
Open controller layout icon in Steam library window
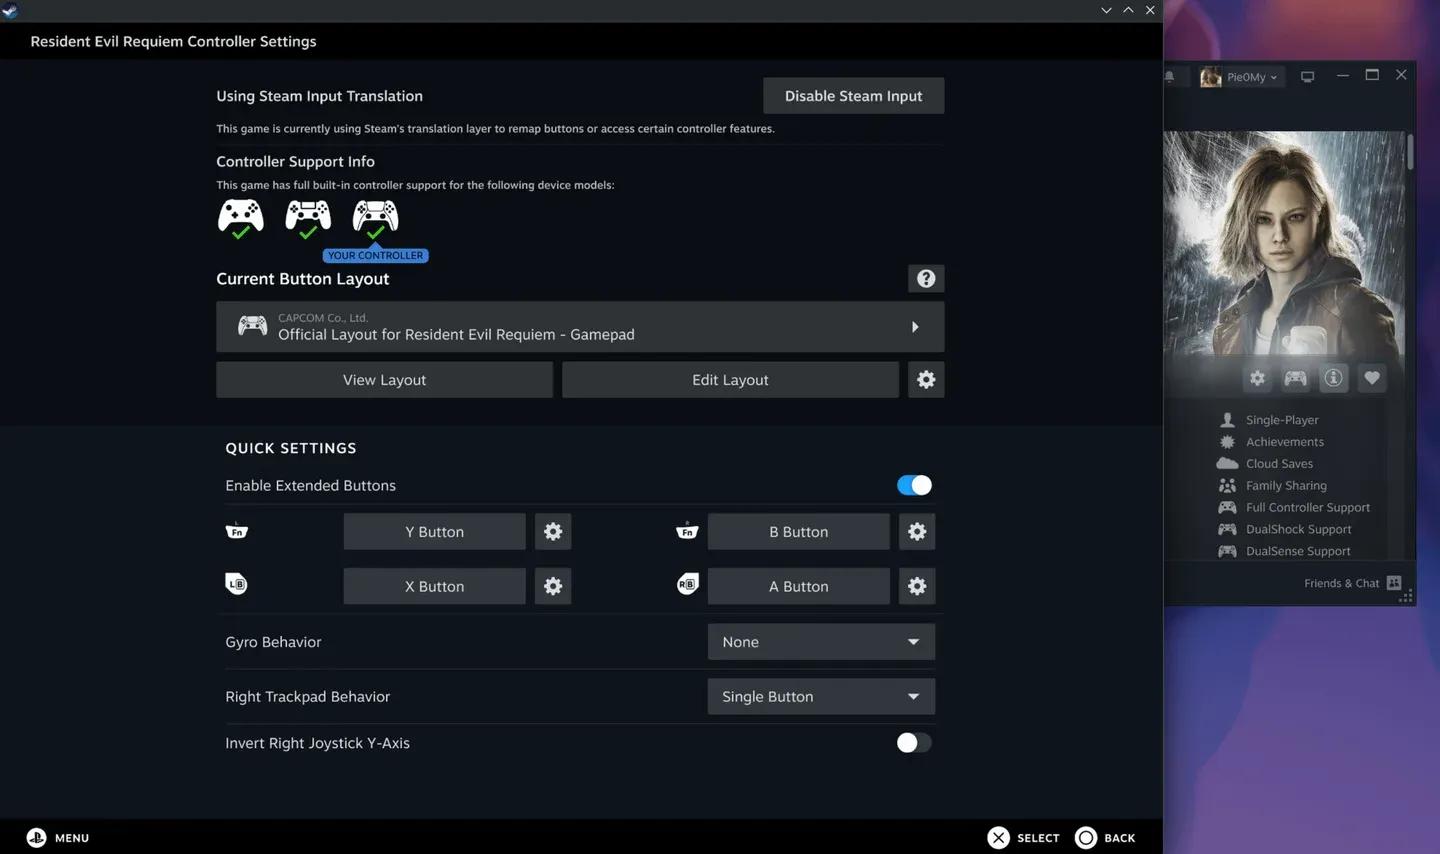pos(1295,378)
